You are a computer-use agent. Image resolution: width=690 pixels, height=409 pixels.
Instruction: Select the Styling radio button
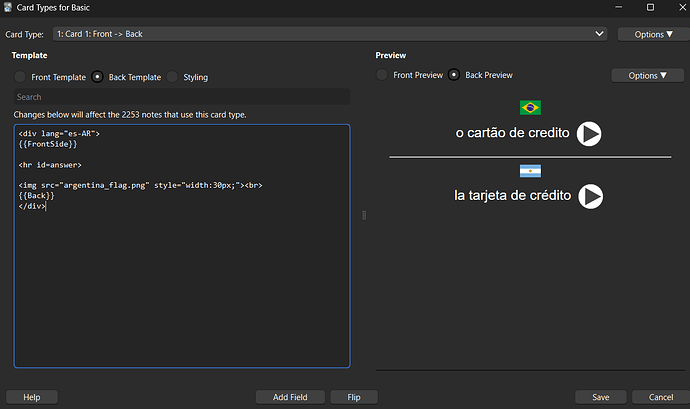click(172, 76)
